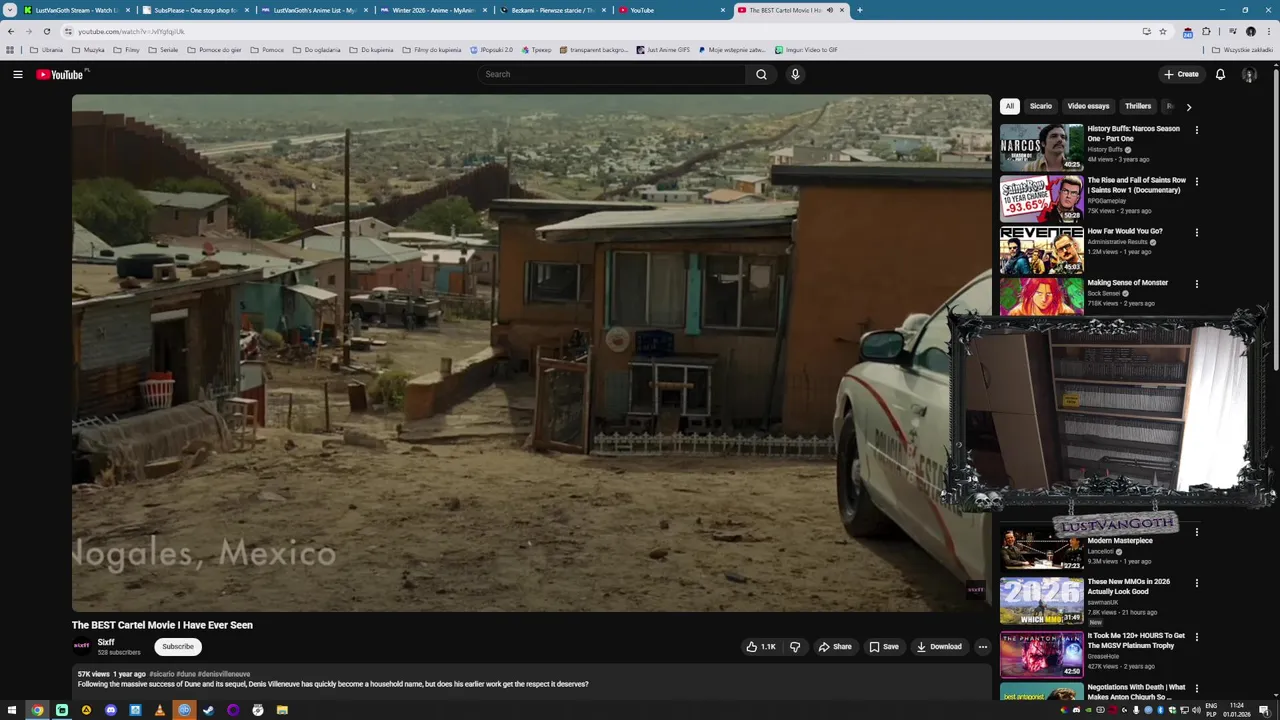Select the All filter chip
1280x720 pixels.
[x=1010, y=106]
